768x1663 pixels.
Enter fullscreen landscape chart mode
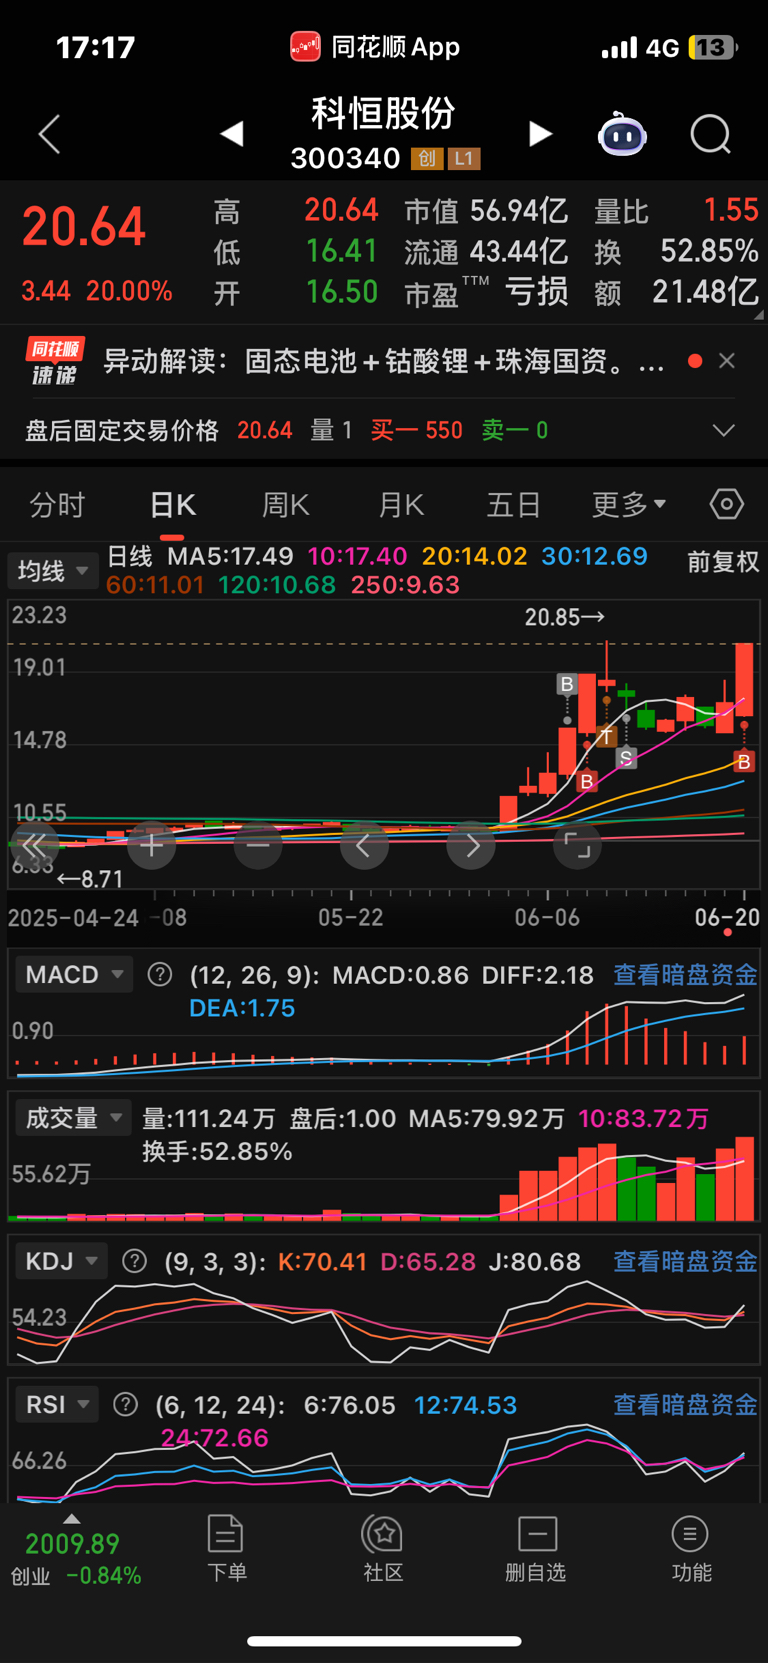click(x=577, y=845)
